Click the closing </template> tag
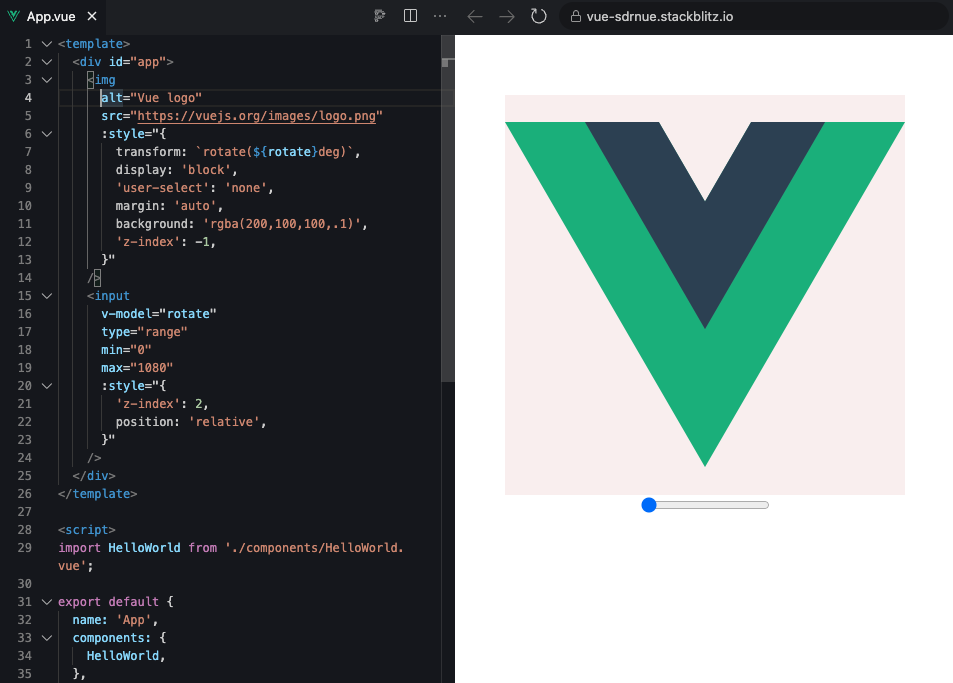This screenshot has height=683, width=953. point(97,494)
